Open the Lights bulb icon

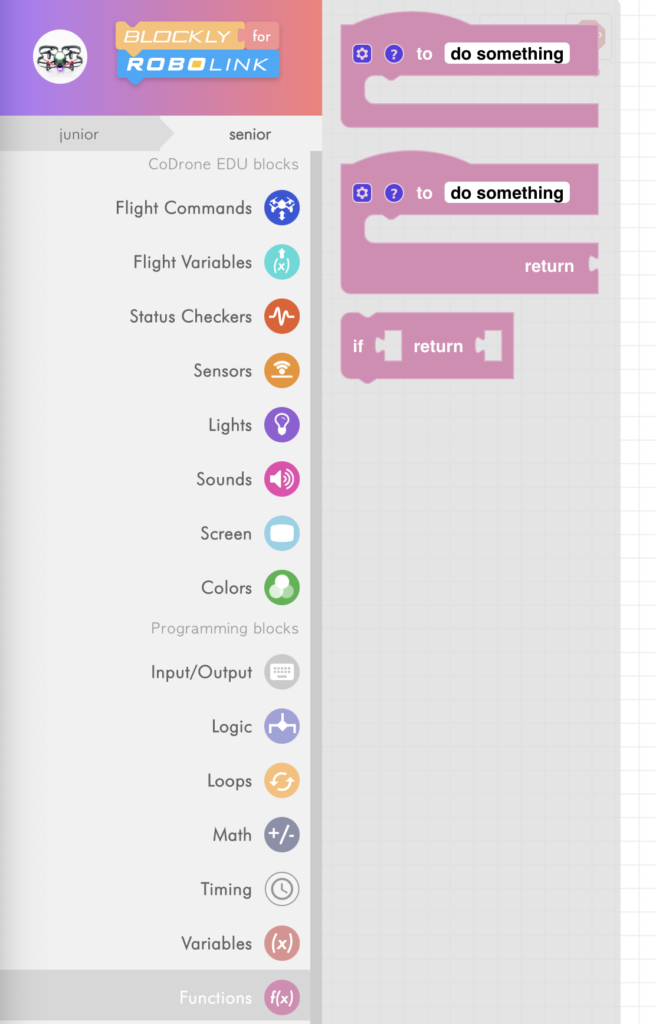pos(282,425)
